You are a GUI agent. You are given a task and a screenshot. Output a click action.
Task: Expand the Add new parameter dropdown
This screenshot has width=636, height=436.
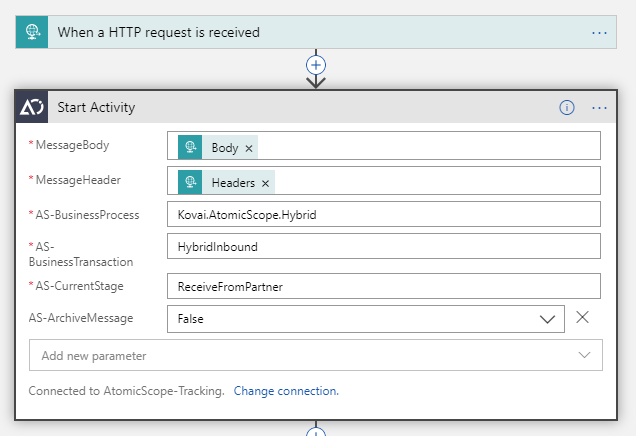(316, 355)
